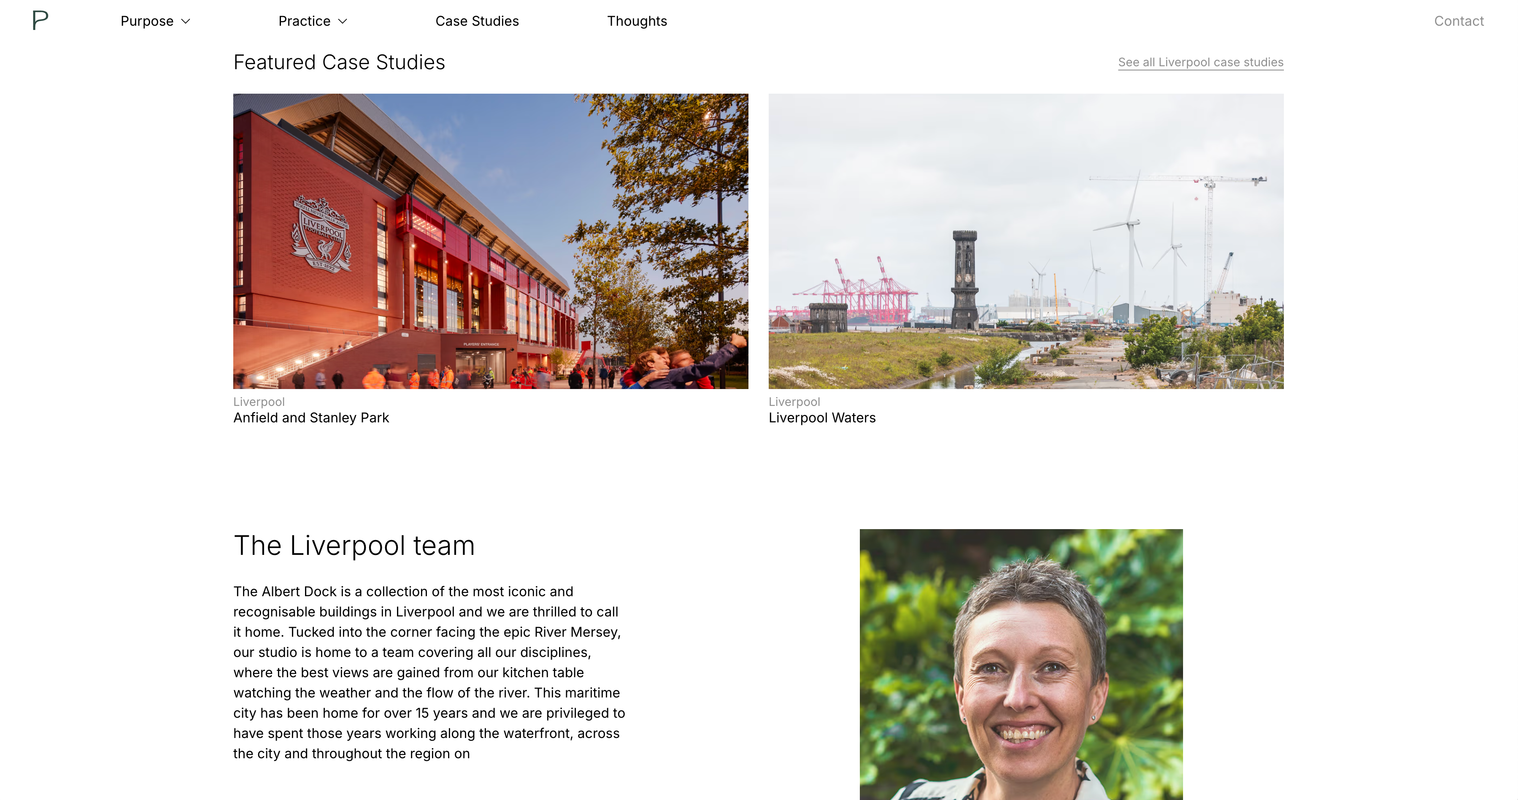Expand the Purpose menu chevron
The width and height of the screenshot is (1518, 800).
pos(185,21)
